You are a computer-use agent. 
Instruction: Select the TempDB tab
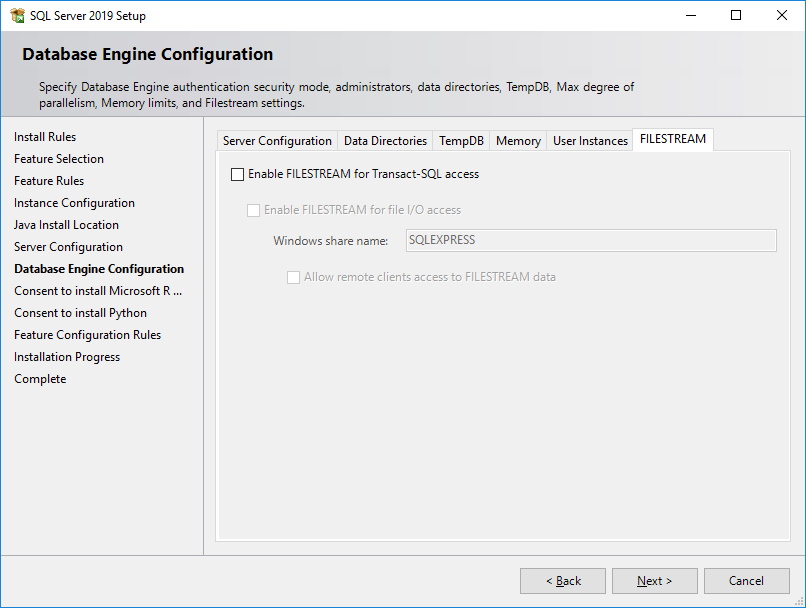point(461,141)
